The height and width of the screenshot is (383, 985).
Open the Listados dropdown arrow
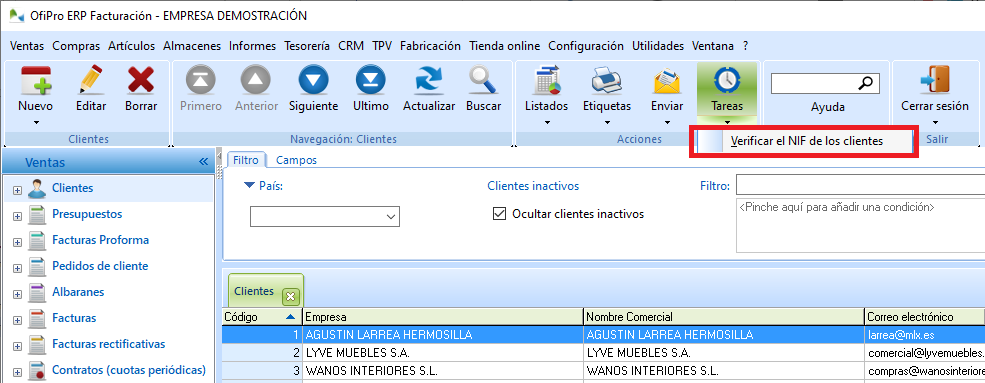click(x=547, y=122)
